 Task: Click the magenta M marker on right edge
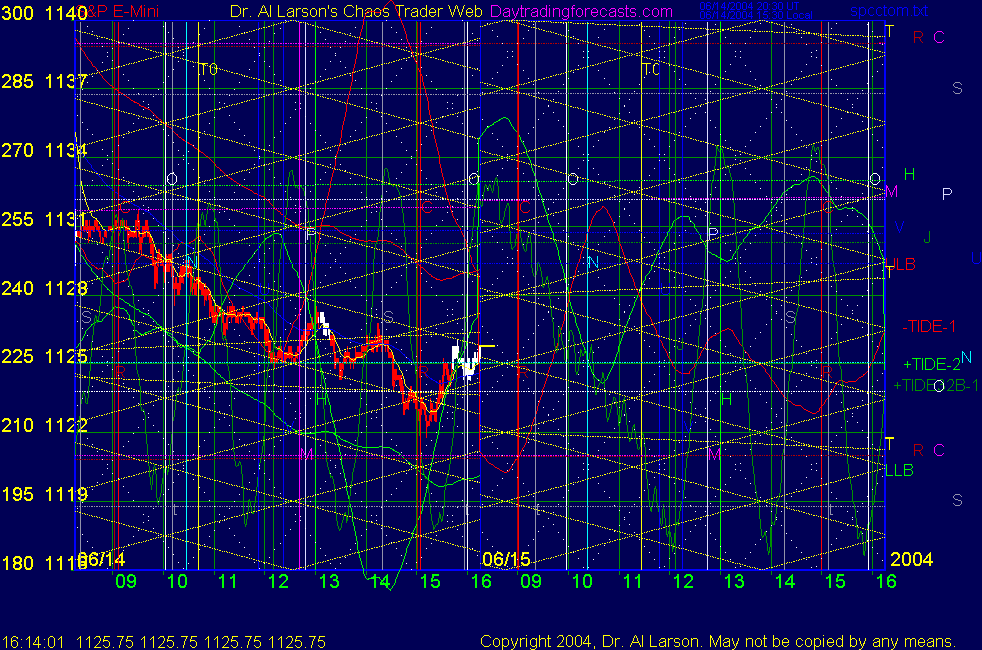coord(892,191)
